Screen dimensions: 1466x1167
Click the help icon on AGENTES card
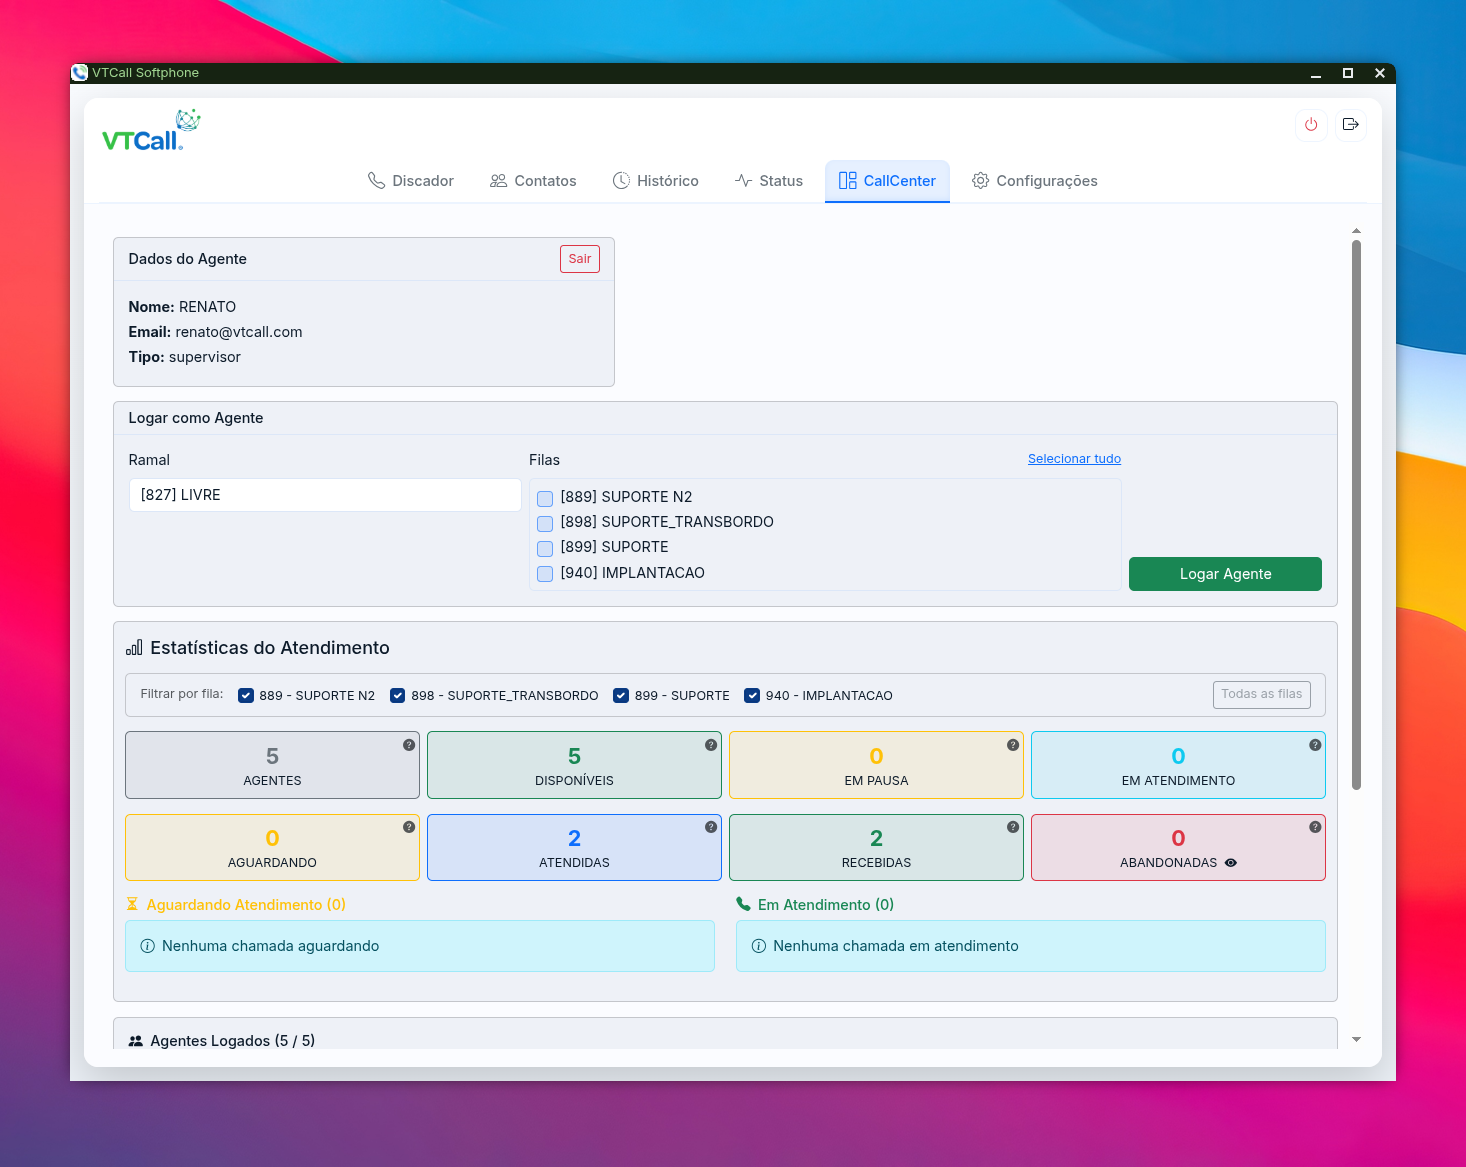tap(409, 745)
